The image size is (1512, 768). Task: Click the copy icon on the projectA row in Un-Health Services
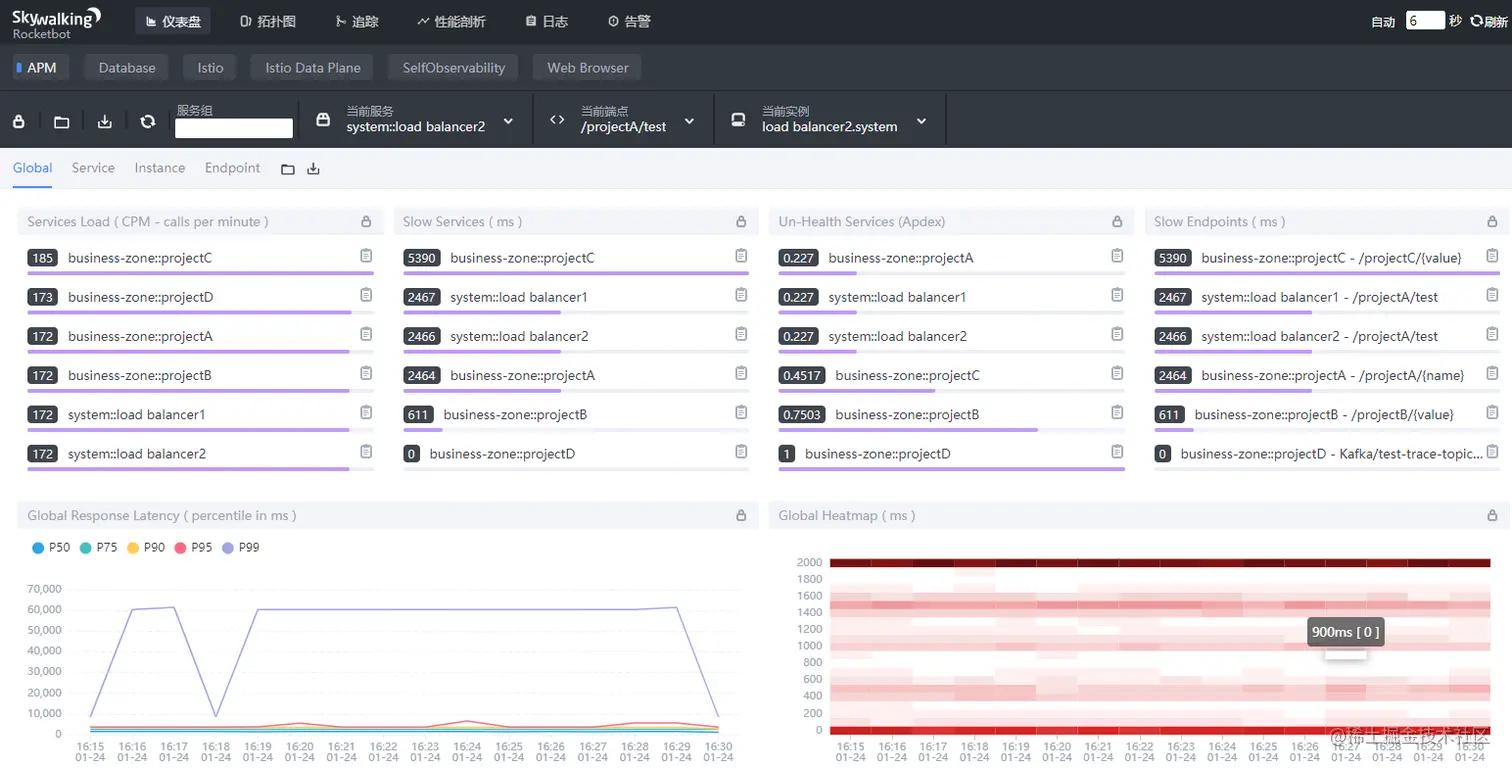(1117, 256)
